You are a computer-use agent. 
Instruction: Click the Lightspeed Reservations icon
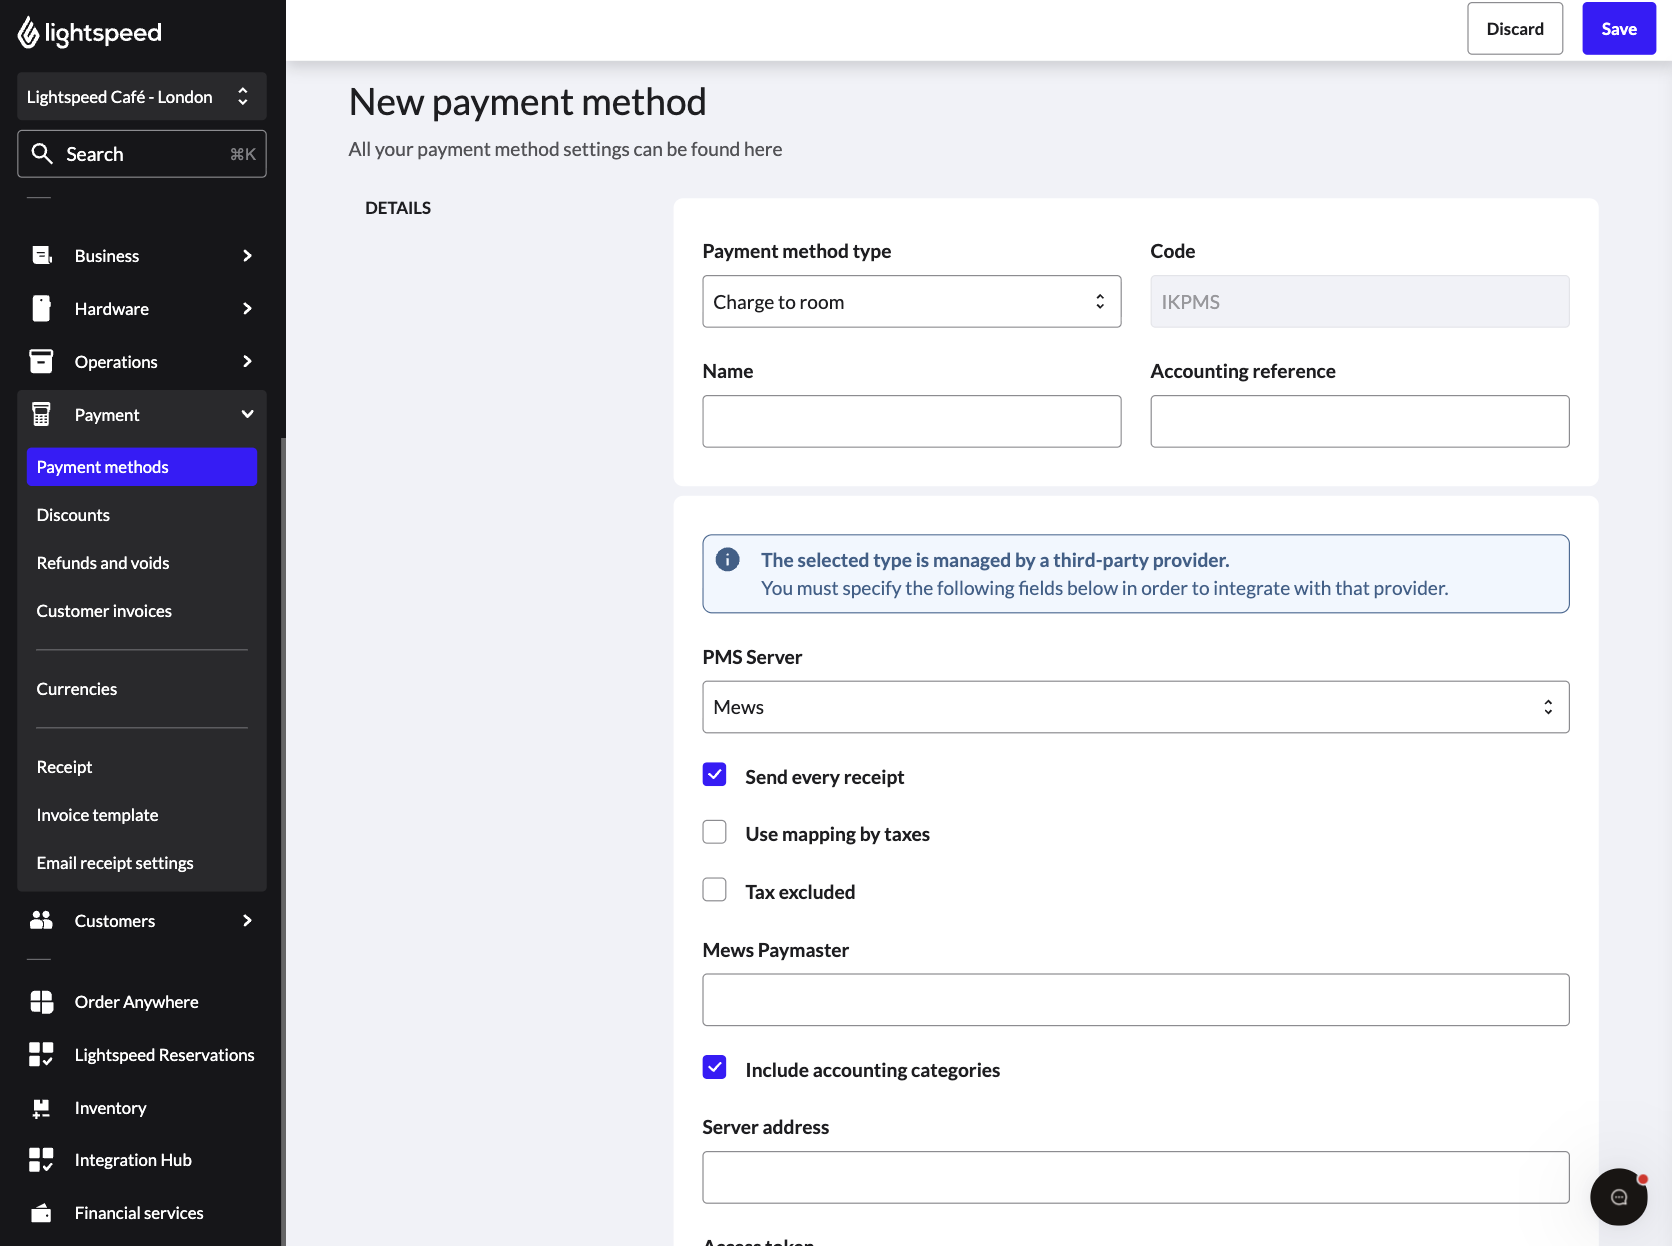click(x=41, y=1054)
